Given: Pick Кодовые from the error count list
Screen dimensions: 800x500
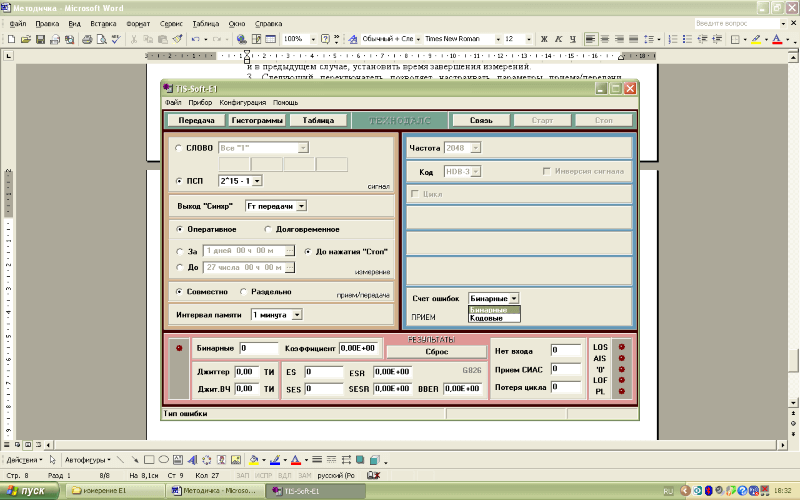Looking at the screenshot, I should point(494,318).
